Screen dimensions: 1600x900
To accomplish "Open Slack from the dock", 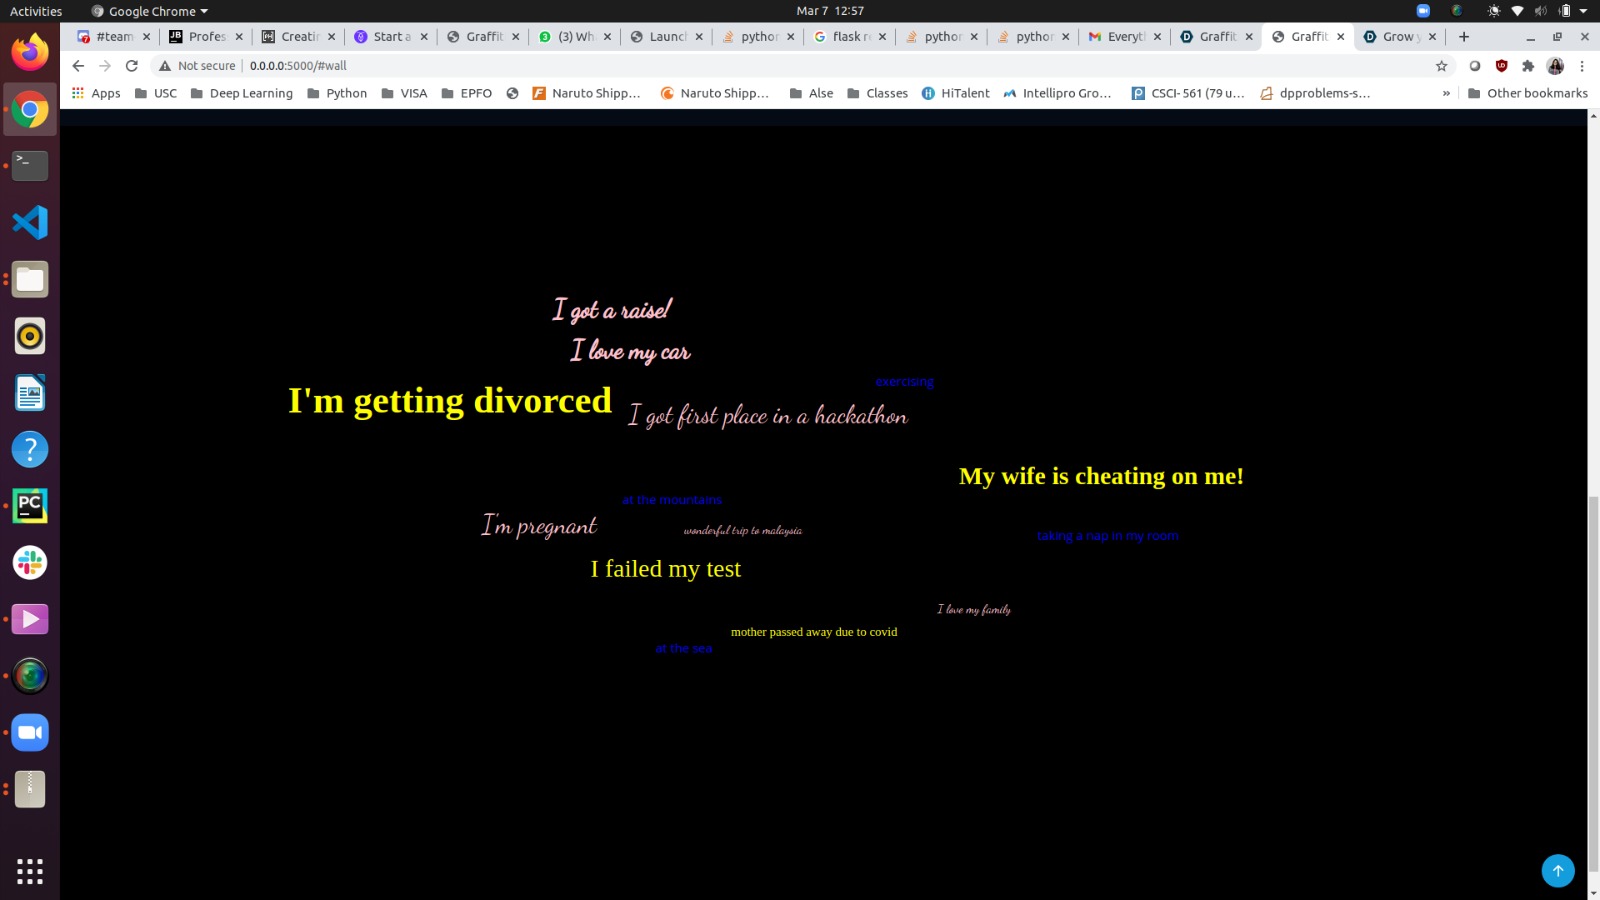I will click(30, 563).
